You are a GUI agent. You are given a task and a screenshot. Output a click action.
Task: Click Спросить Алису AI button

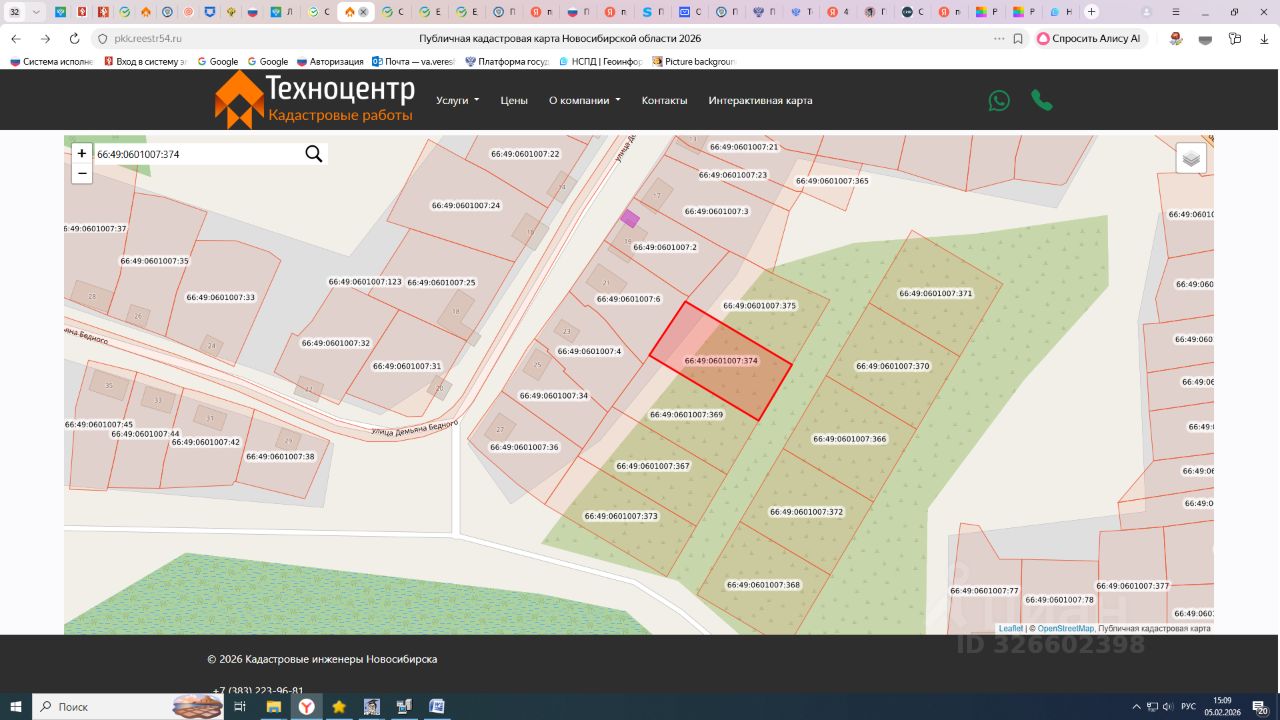pyautogui.click(x=1089, y=38)
